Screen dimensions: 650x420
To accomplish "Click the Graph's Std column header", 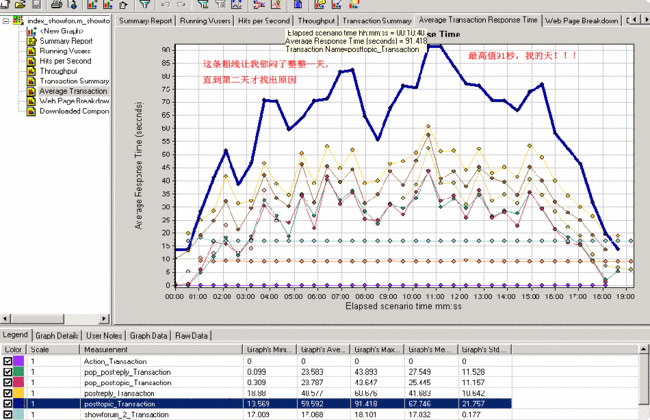I will coord(485,350).
